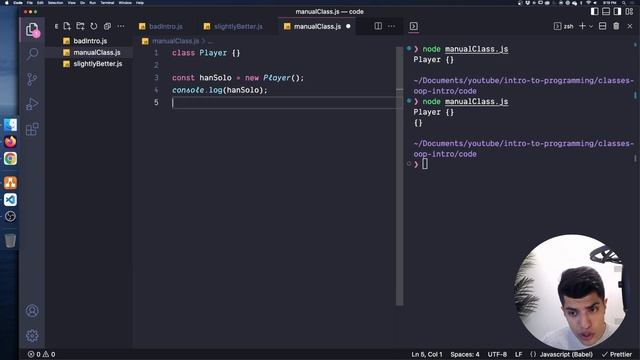Screen dimensions: 640x360
Task: Open the Explorer view in activity bar
Action: click(32, 29)
